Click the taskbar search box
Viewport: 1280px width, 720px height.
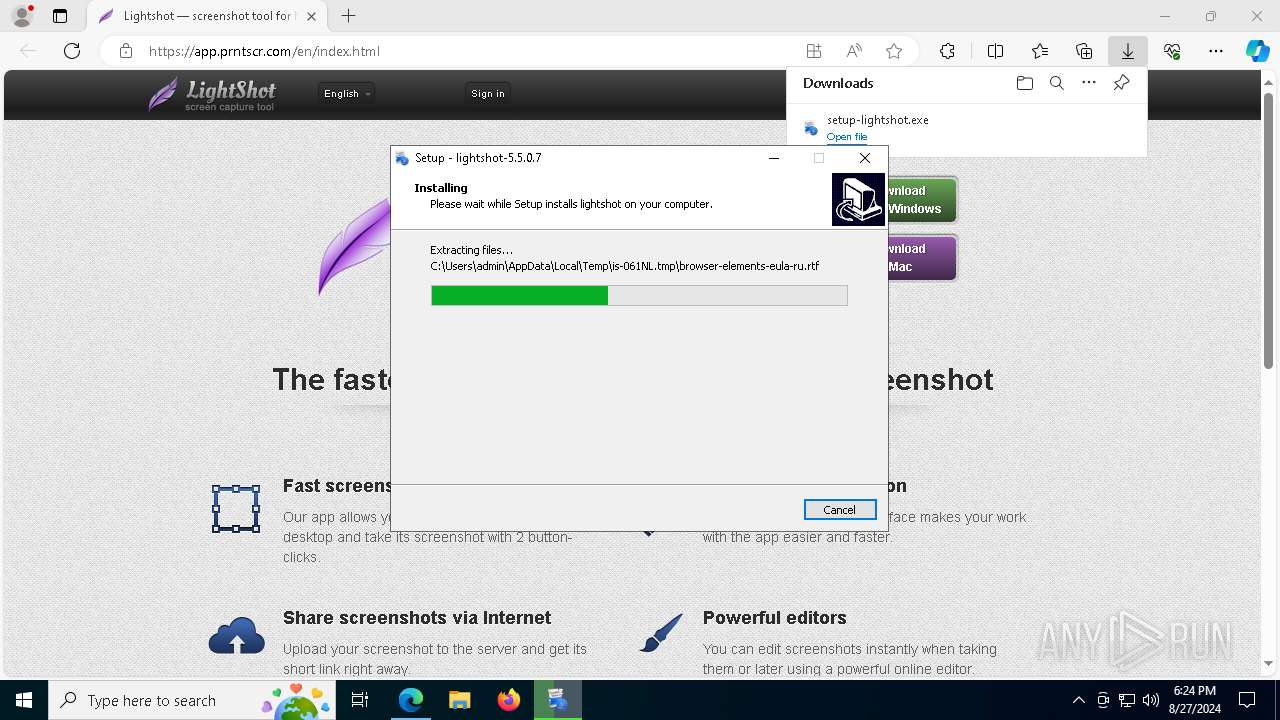pos(192,700)
